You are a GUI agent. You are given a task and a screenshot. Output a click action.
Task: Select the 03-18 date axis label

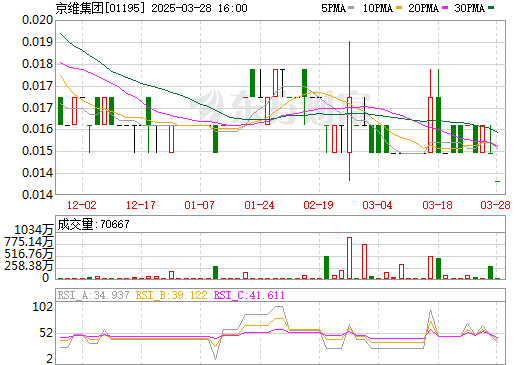tap(437, 205)
